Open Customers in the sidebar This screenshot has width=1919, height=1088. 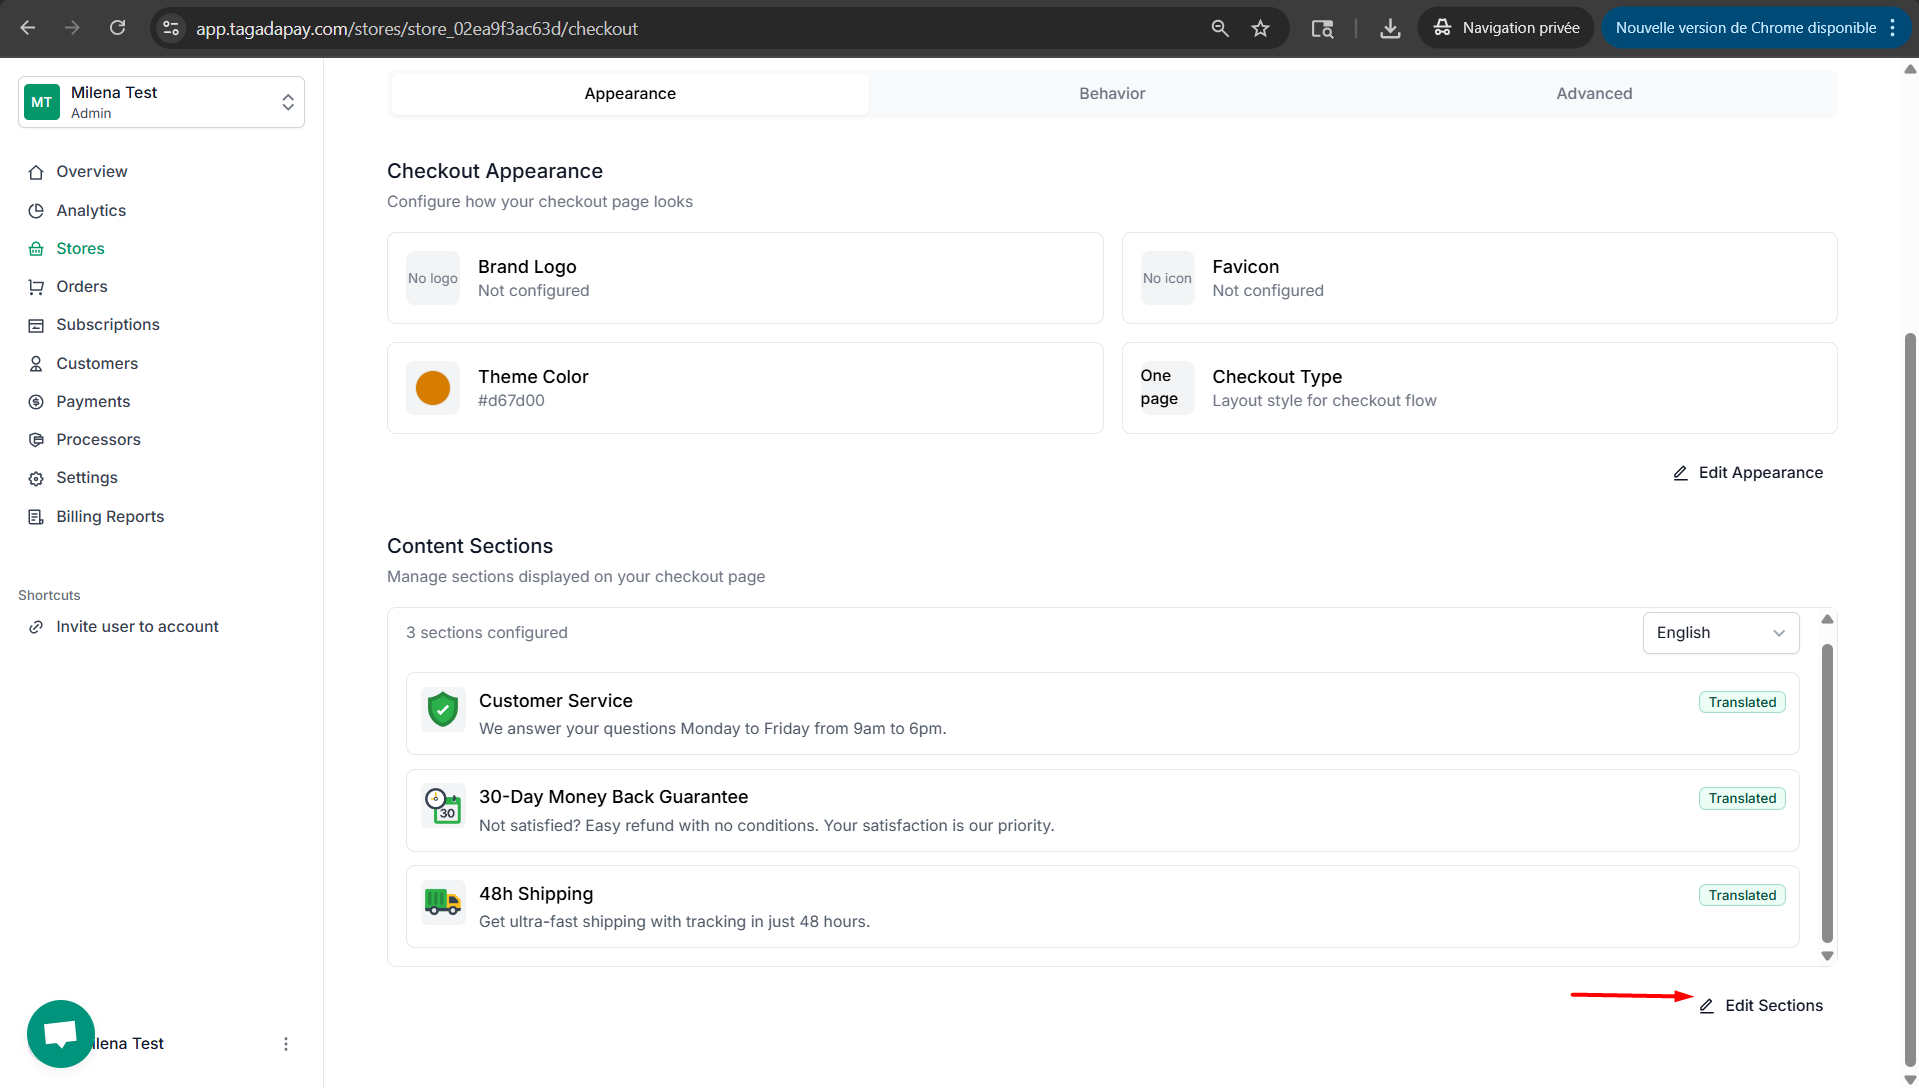coord(97,364)
